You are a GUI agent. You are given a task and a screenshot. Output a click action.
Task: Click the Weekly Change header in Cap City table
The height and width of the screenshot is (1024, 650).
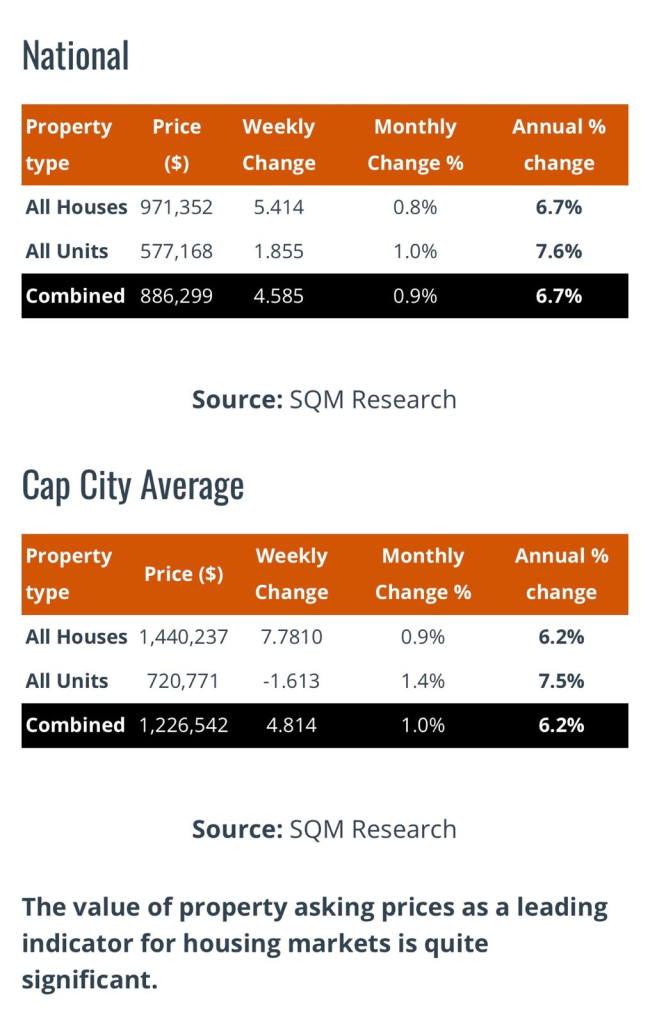coord(291,574)
